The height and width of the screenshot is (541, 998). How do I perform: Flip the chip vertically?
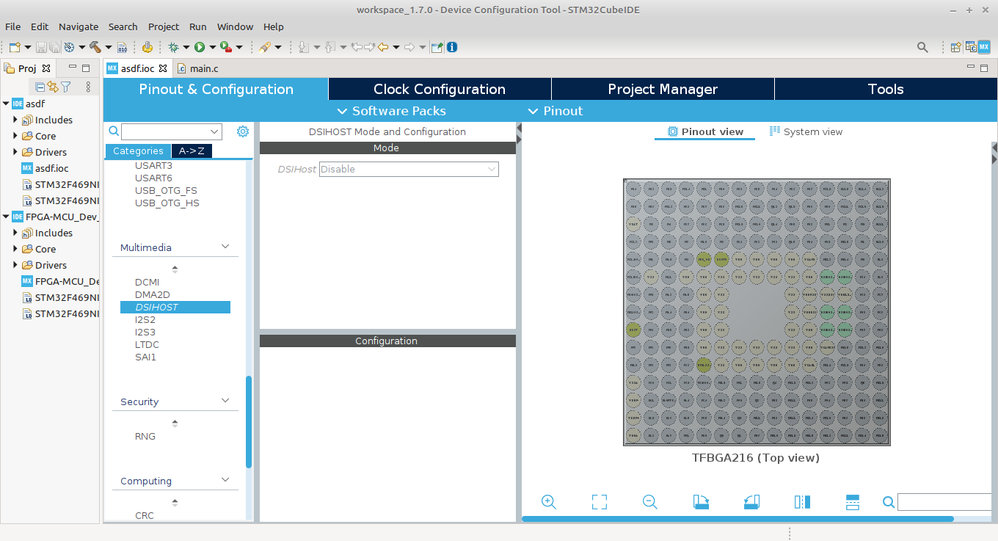852,502
